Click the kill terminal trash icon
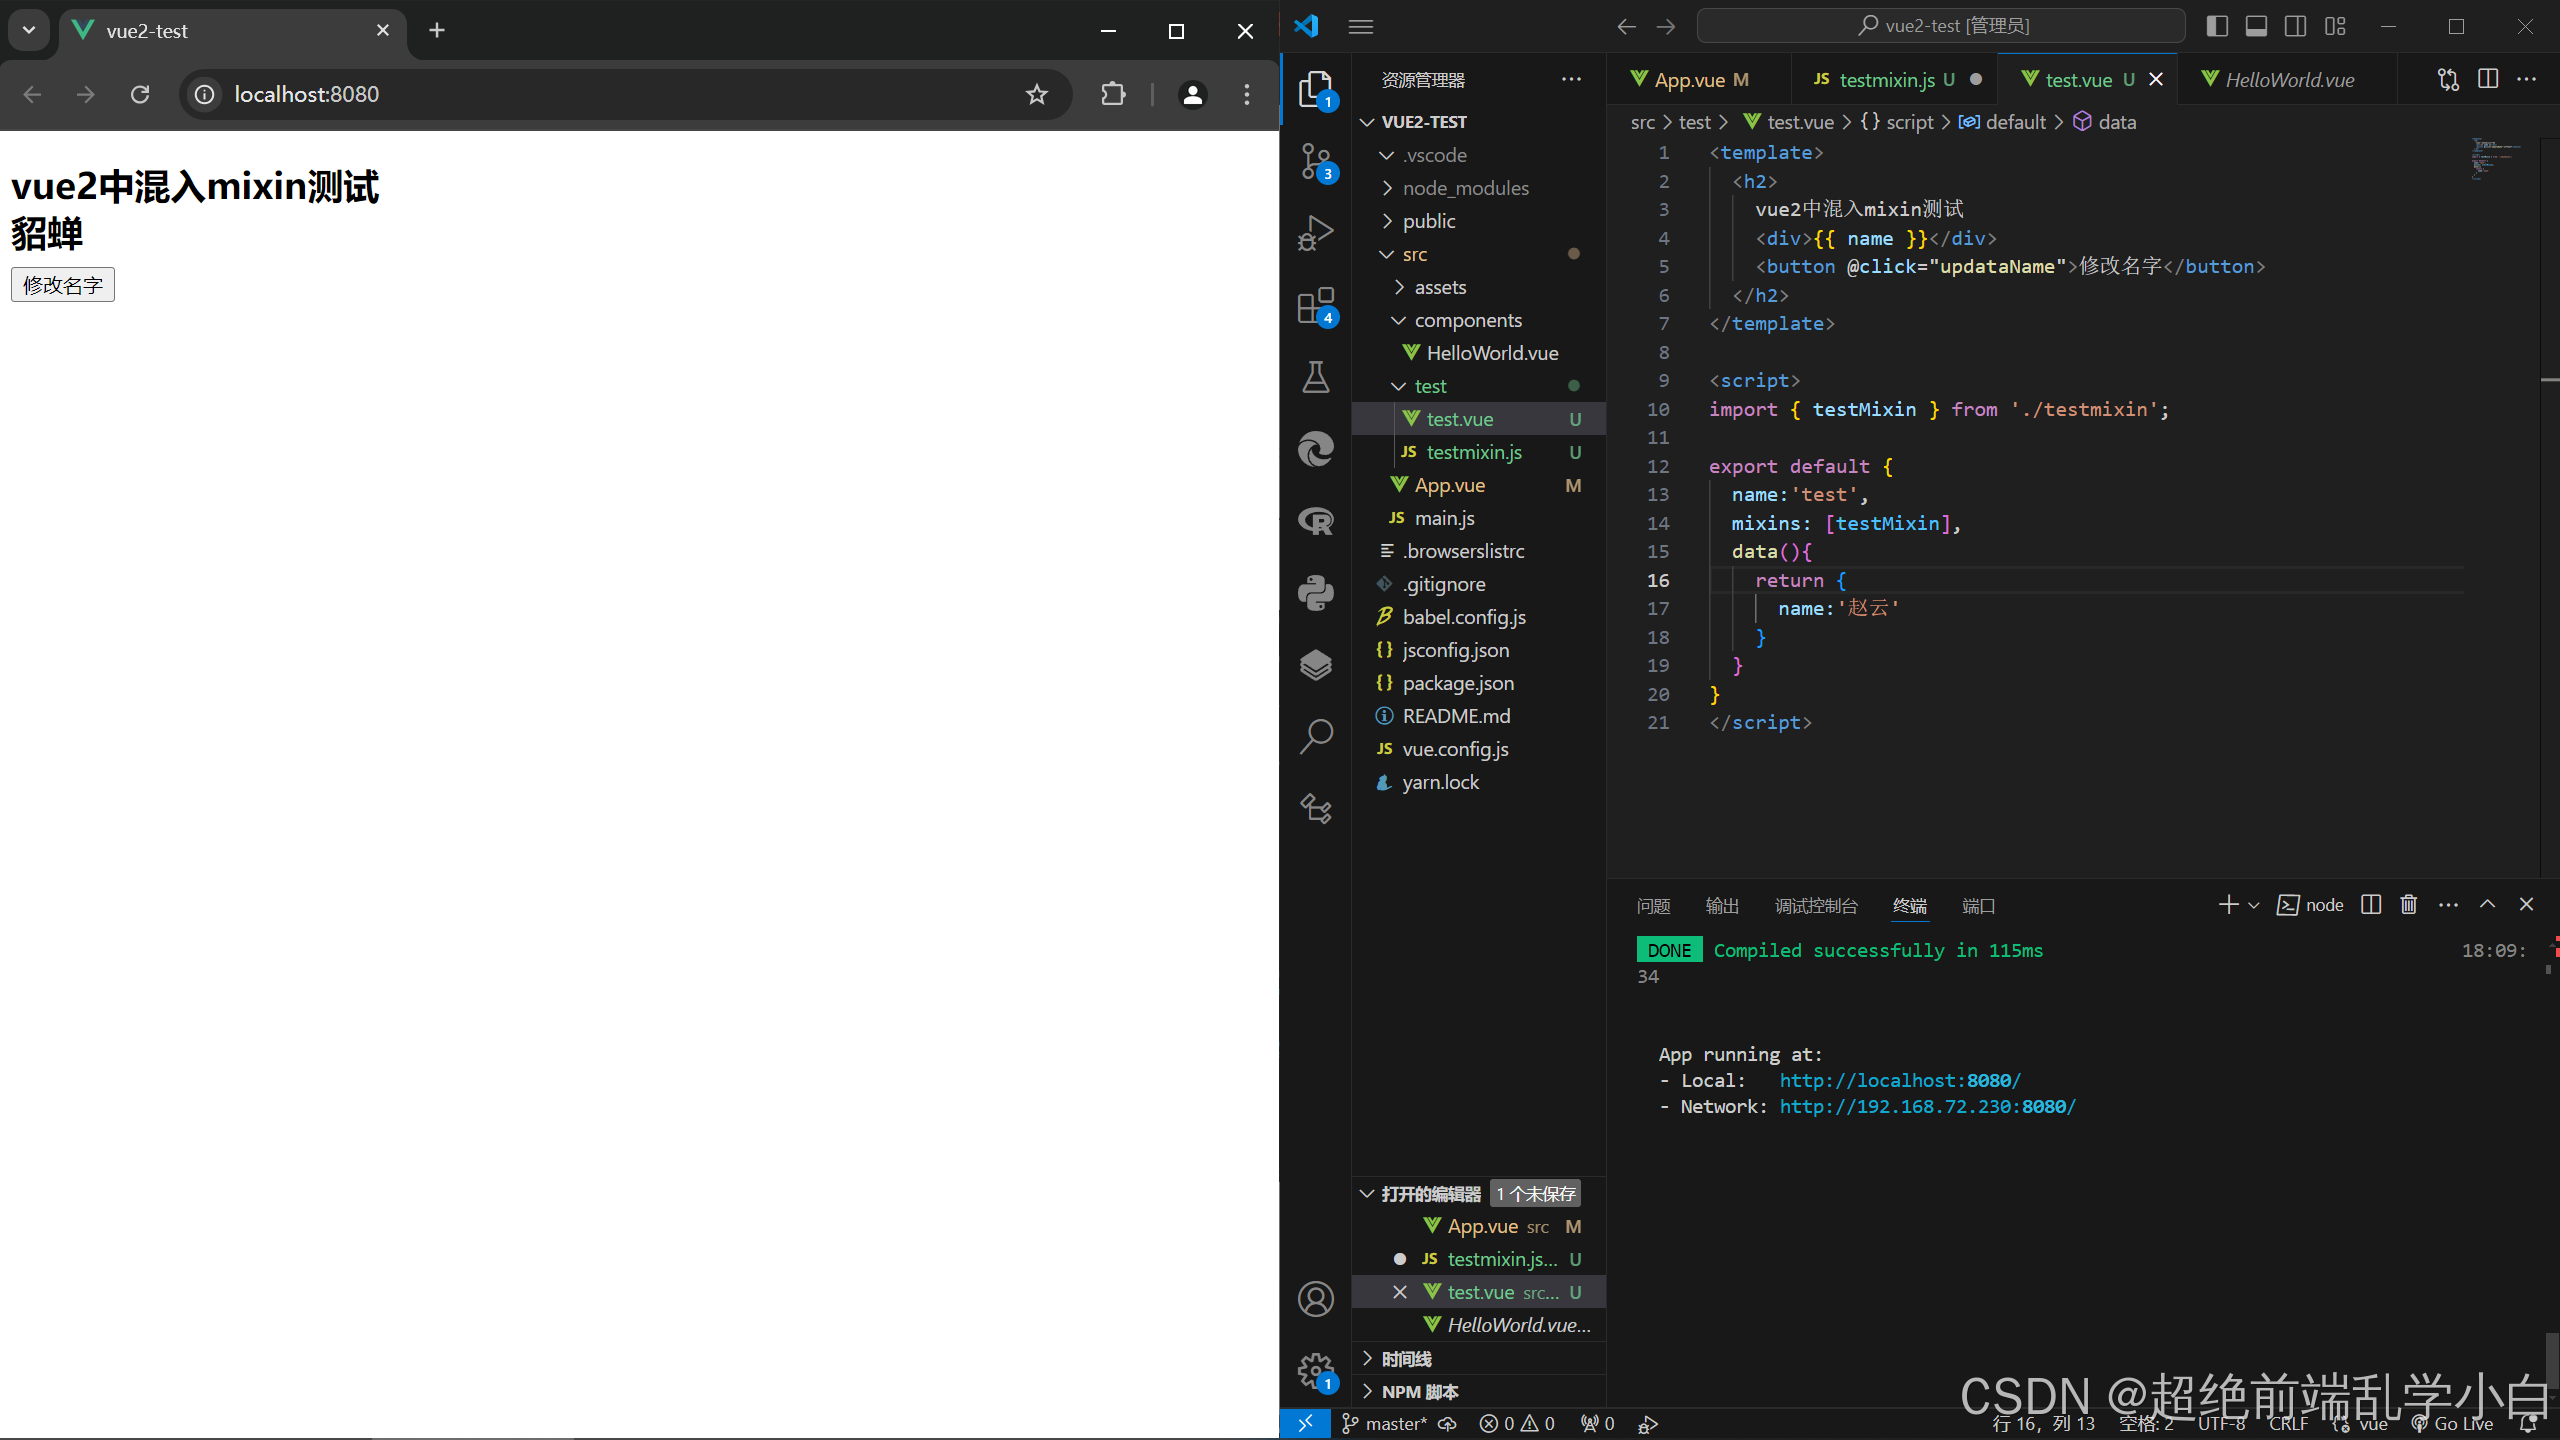The height and width of the screenshot is (1440, 2560). click(2408, 904)
